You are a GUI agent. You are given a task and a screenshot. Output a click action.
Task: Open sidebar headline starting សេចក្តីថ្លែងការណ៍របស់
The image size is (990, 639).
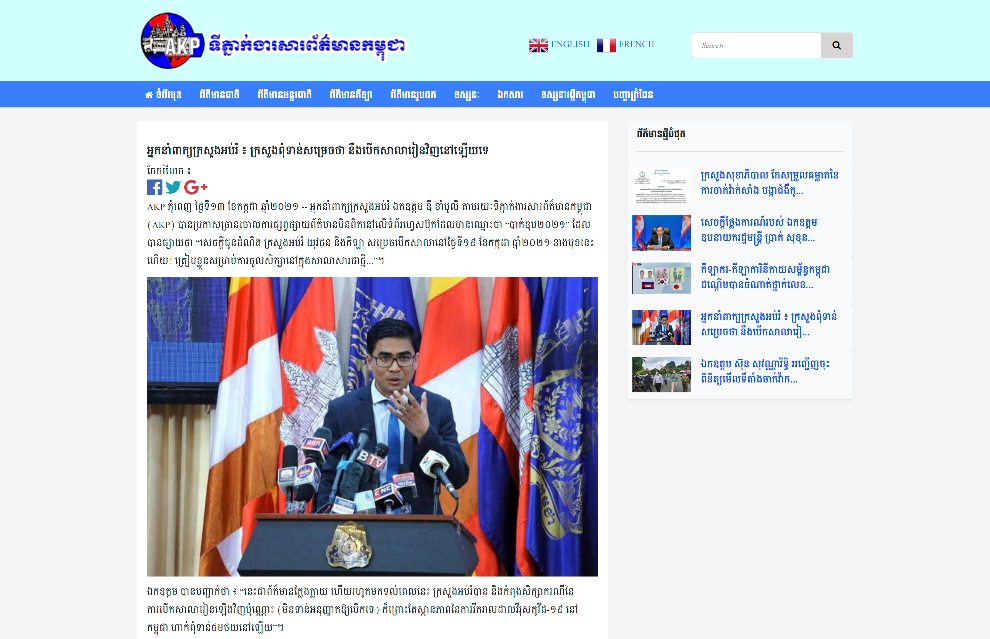758,230
